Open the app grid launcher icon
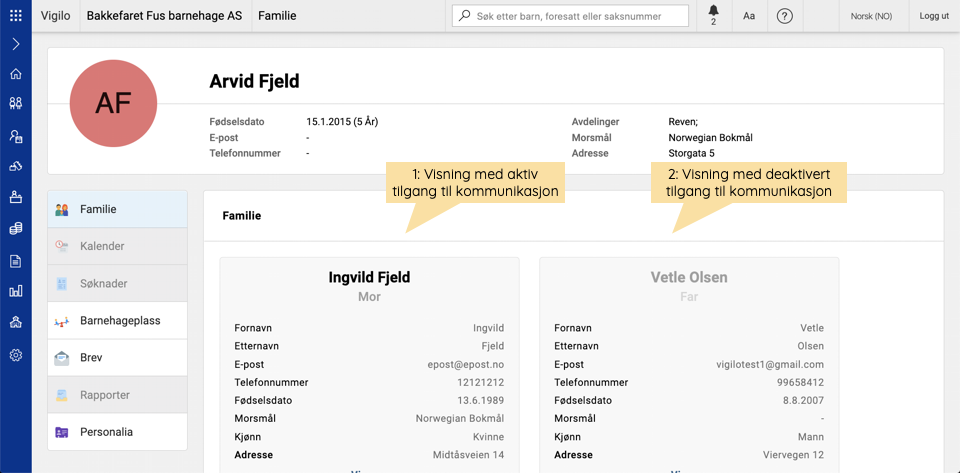The image size is (960, 473). tap(16, 16)
